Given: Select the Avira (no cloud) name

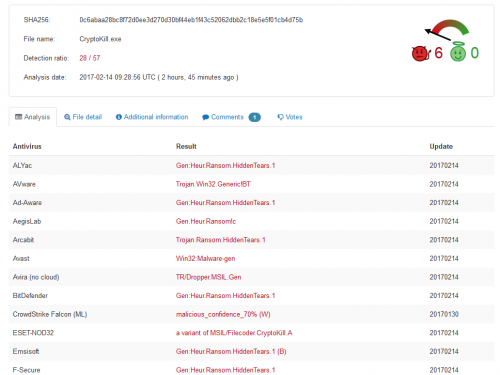Looking at the screenshot, I should tap(36, 277).
